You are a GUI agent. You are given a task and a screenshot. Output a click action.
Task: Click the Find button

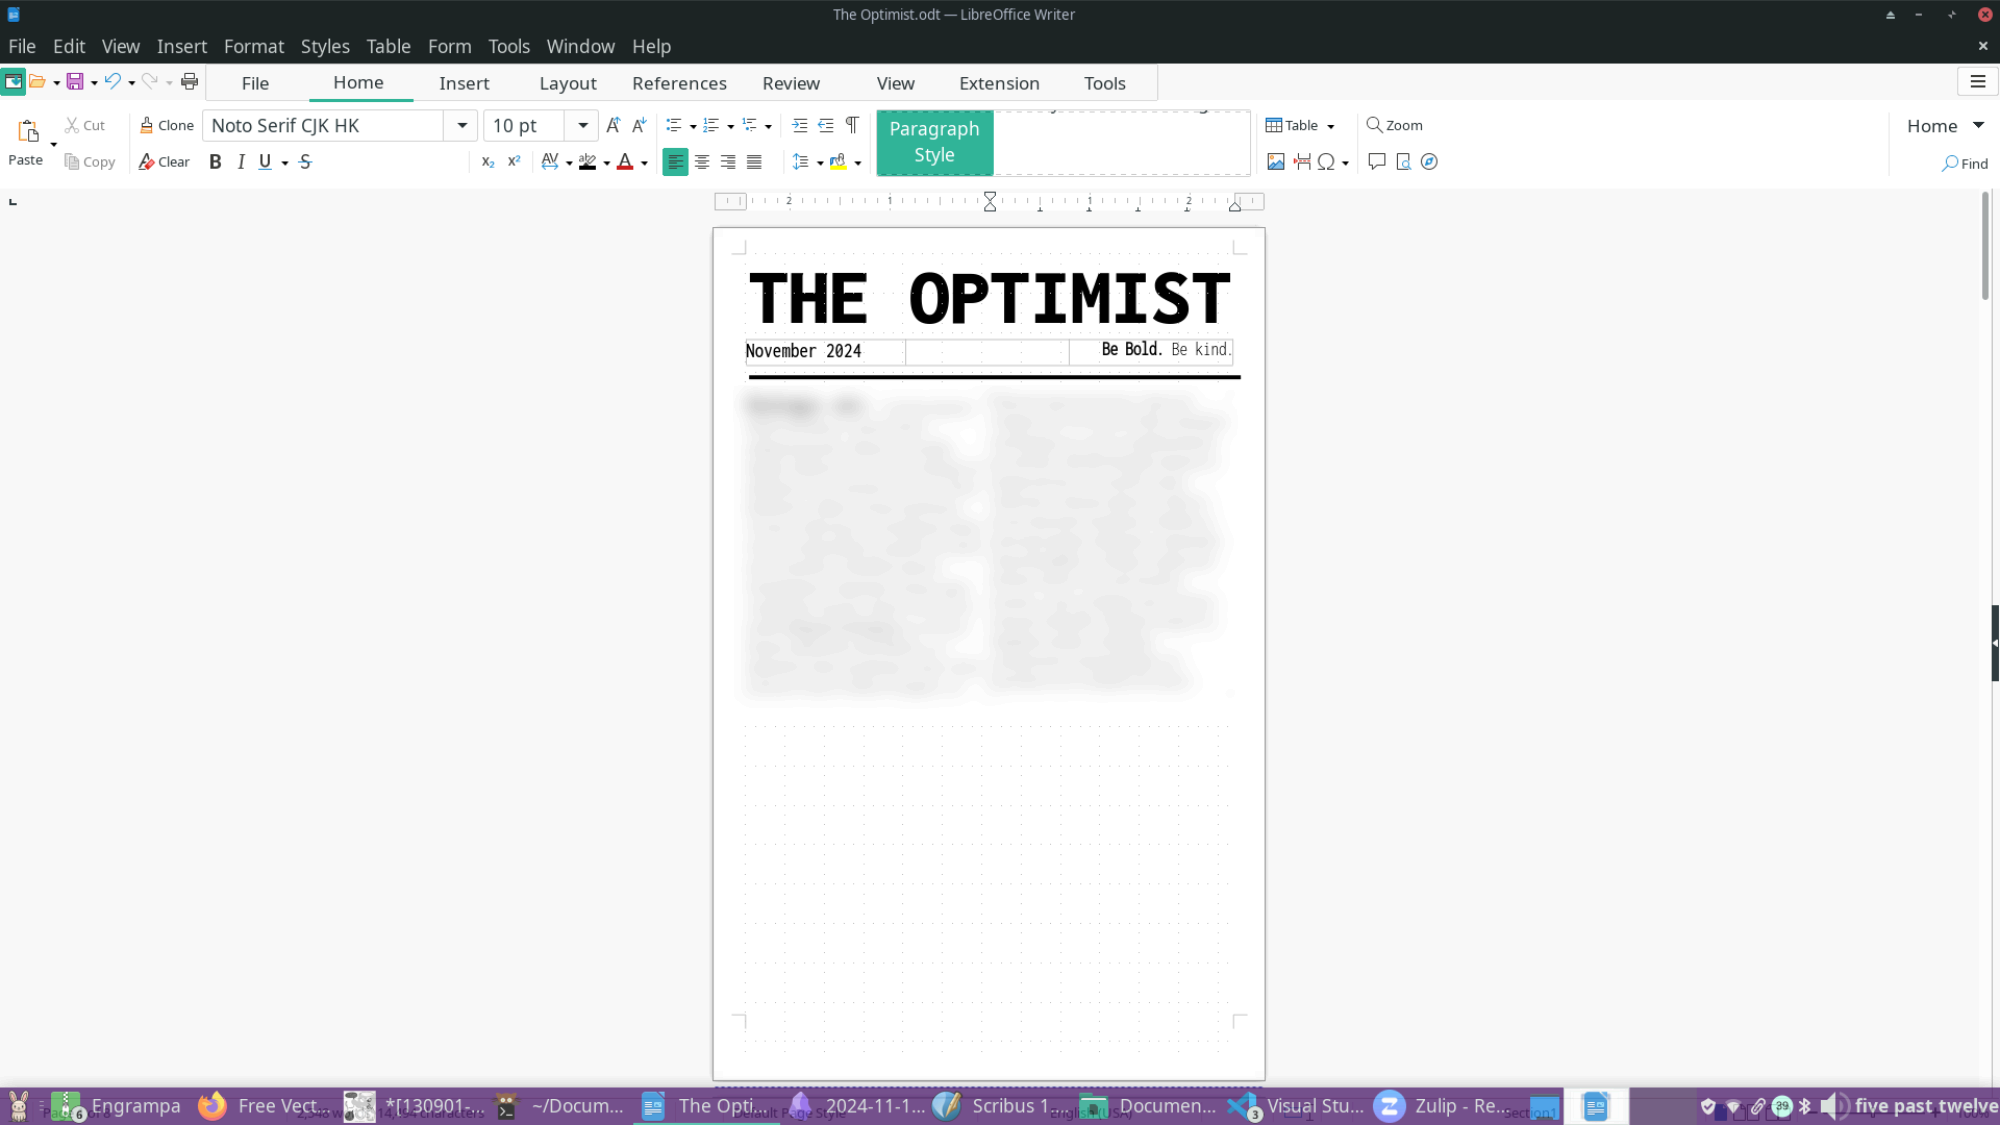[x=1964, y=163]
